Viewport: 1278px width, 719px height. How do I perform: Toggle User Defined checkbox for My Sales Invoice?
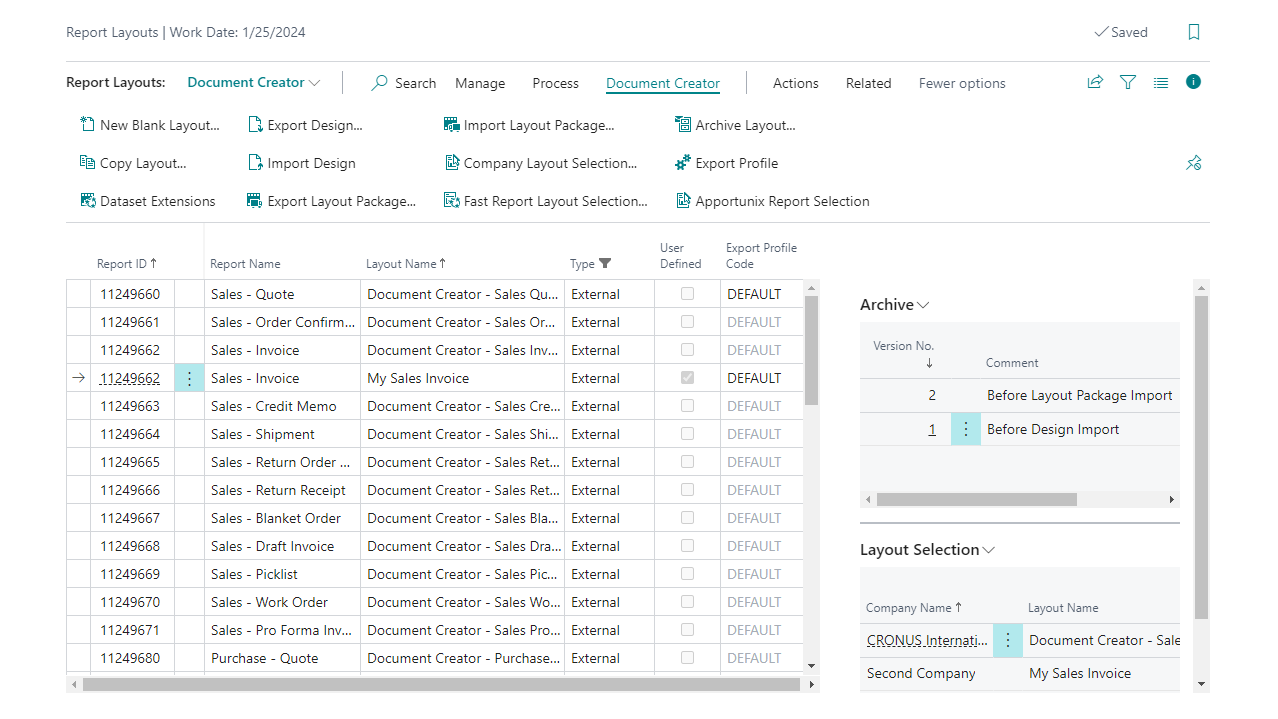click(x=687, y=378)
